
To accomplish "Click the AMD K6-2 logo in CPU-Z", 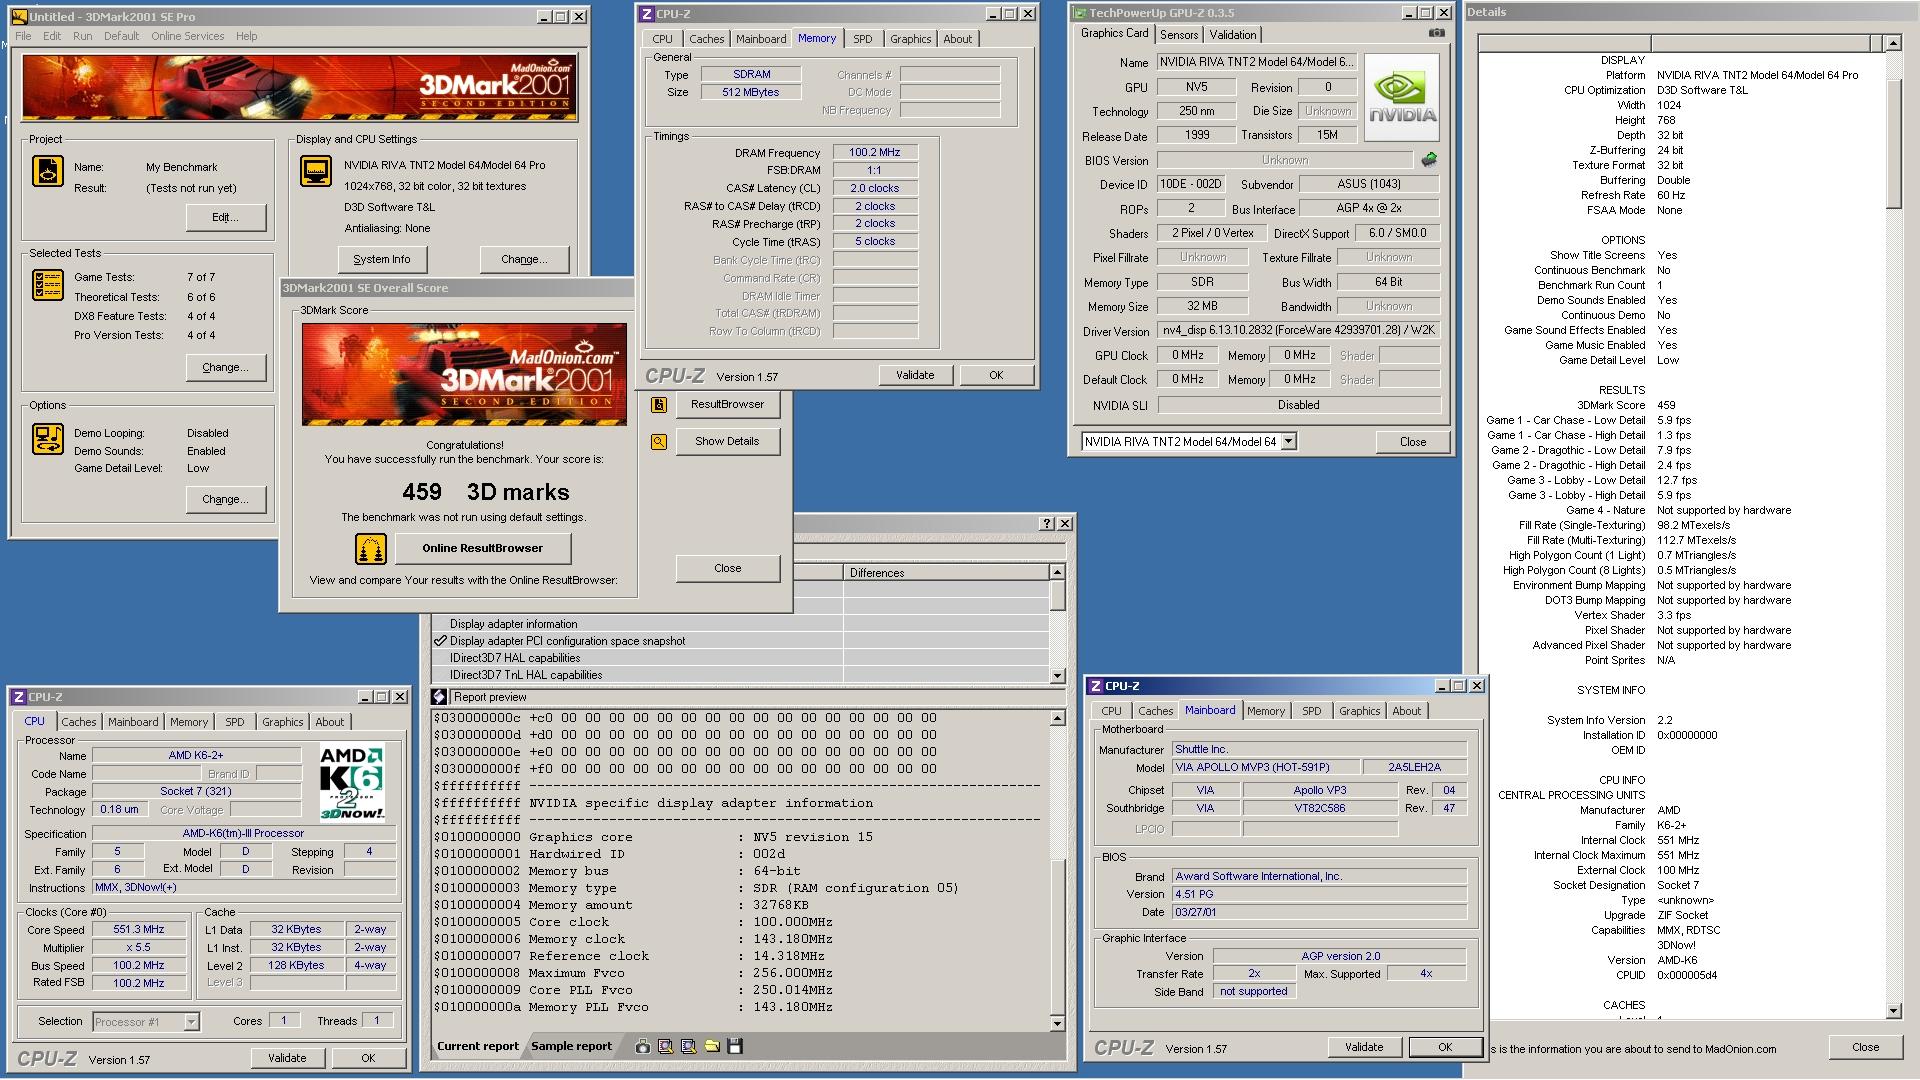I will pyautogui.click(x=352, y=783).
